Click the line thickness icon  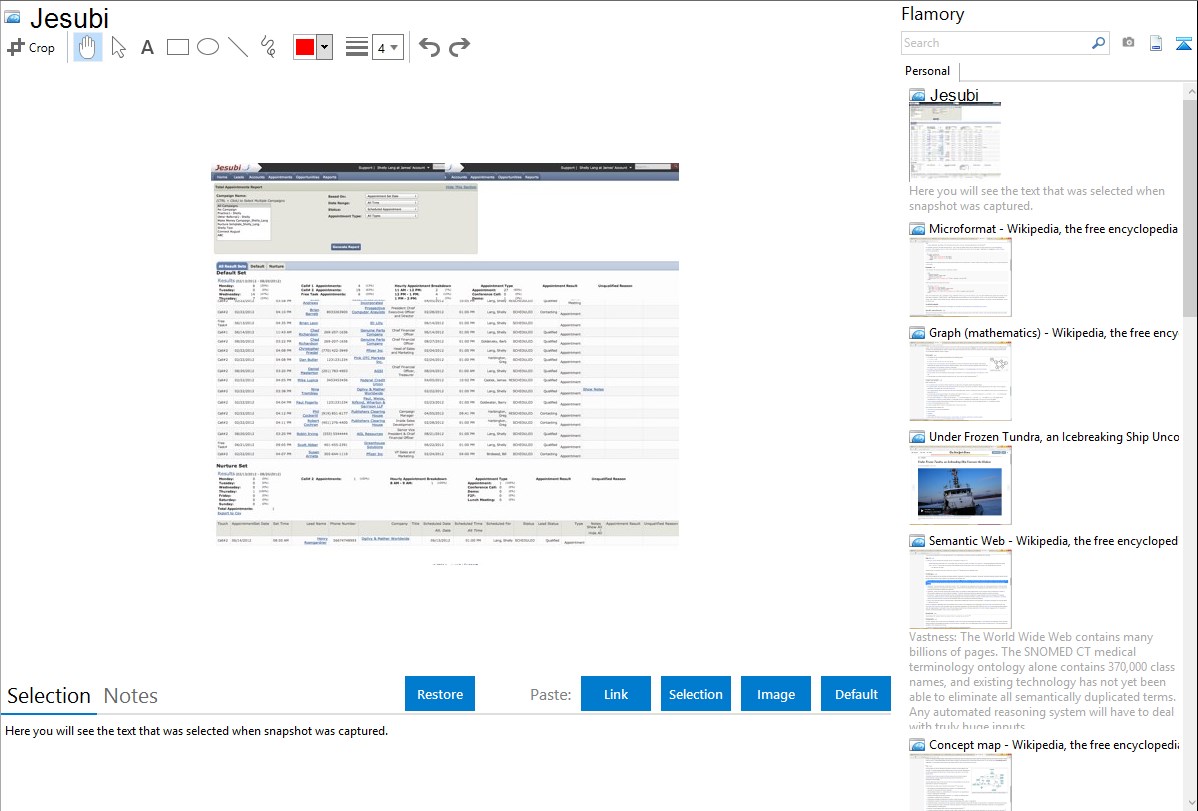pyautogui.click(x=356, y=47)
